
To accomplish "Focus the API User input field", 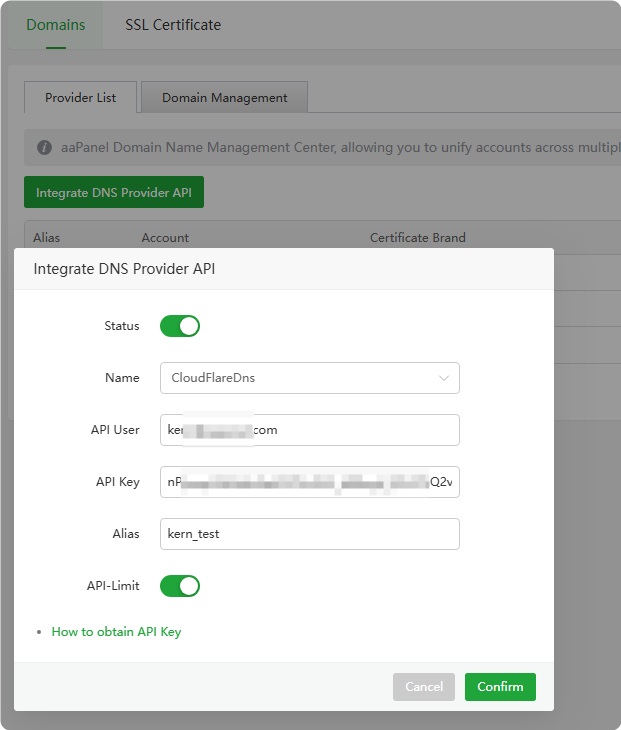I will (309, 430).
